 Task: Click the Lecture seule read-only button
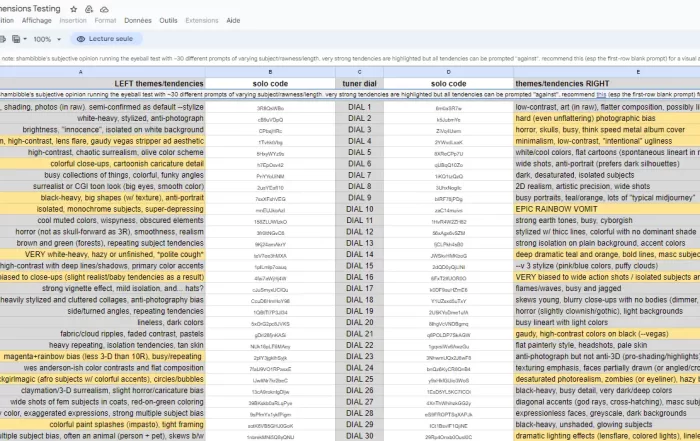106,39
